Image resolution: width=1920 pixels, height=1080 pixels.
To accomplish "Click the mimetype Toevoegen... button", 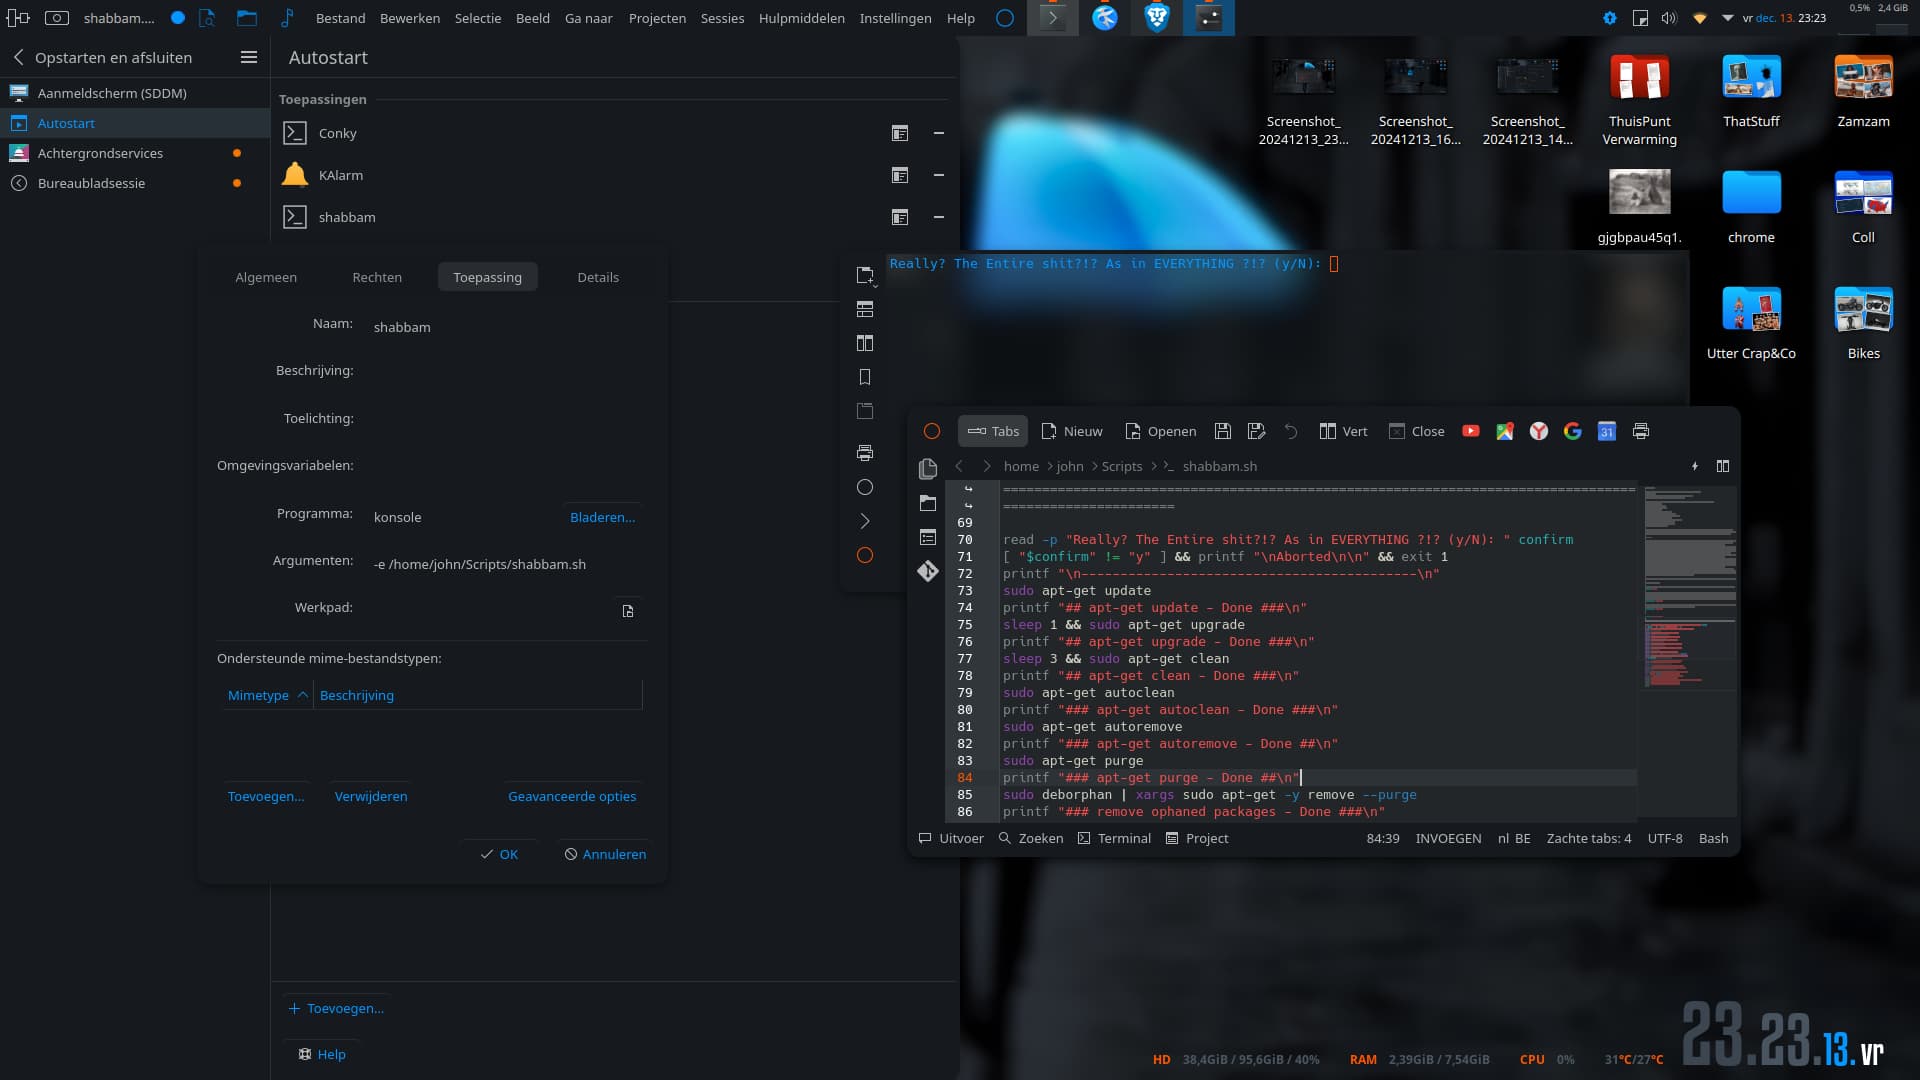I will pyautogui.click(x=266, y=796).
